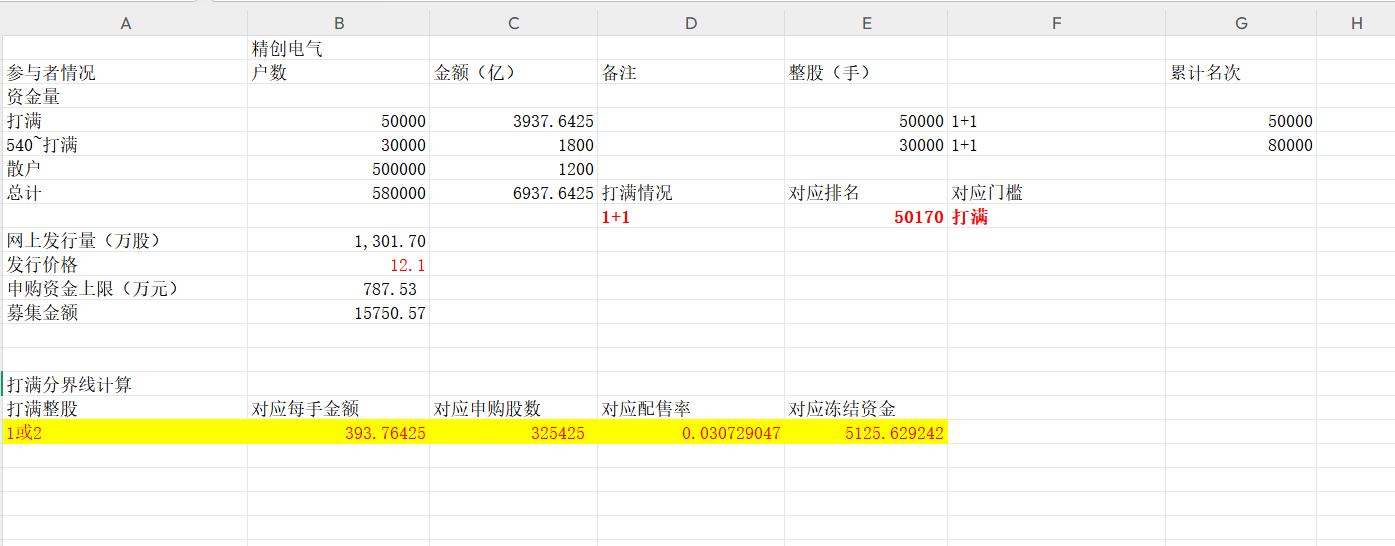Click the 申购资金上限（万元） label
This screenshot has height=546, width=1395.
[x=125, y=288]
